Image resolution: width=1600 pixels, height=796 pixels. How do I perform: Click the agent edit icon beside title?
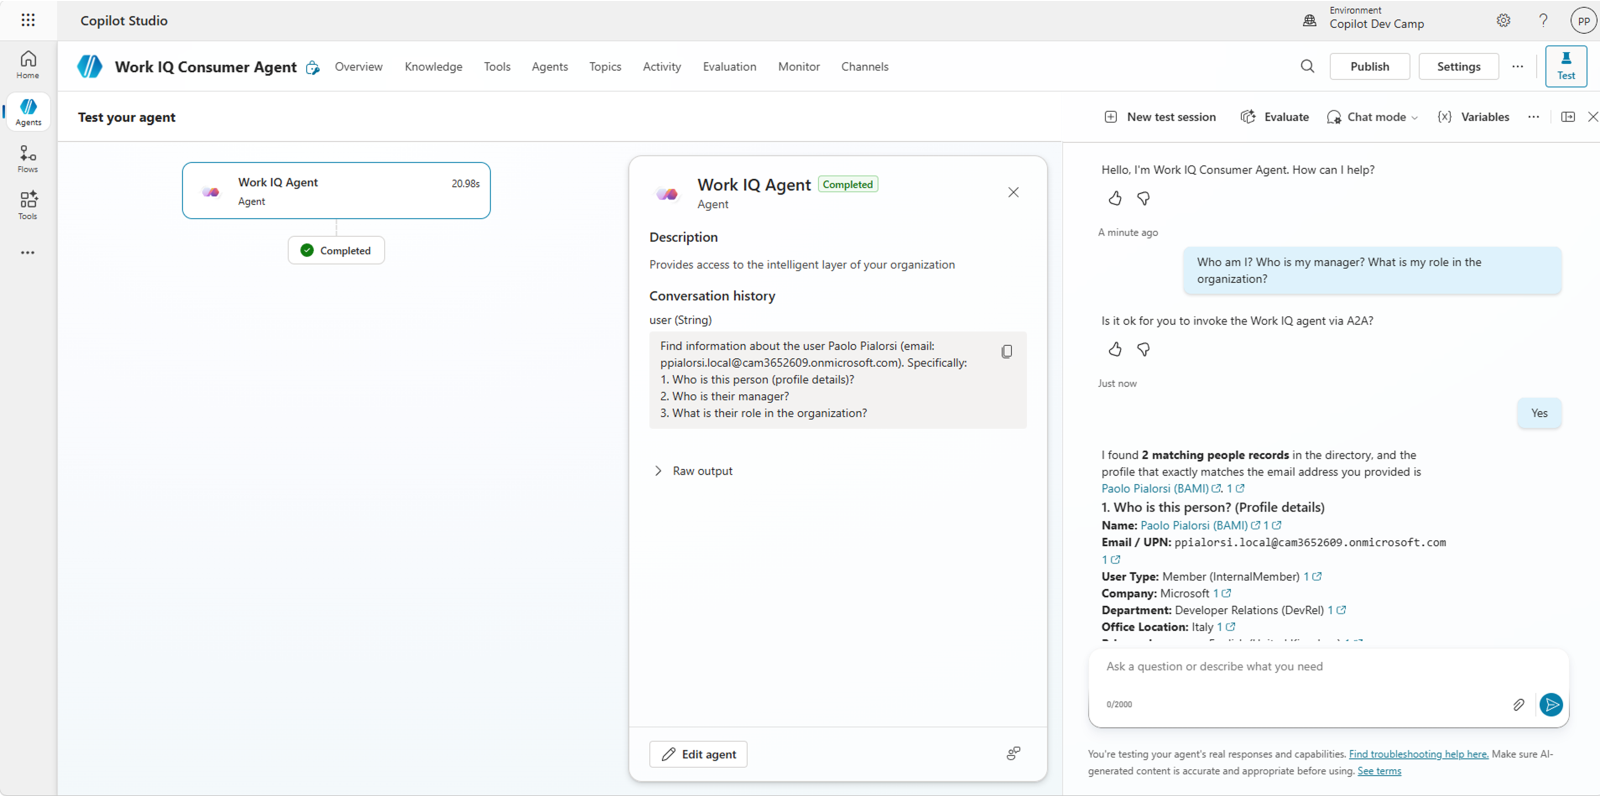pos(313,67)
